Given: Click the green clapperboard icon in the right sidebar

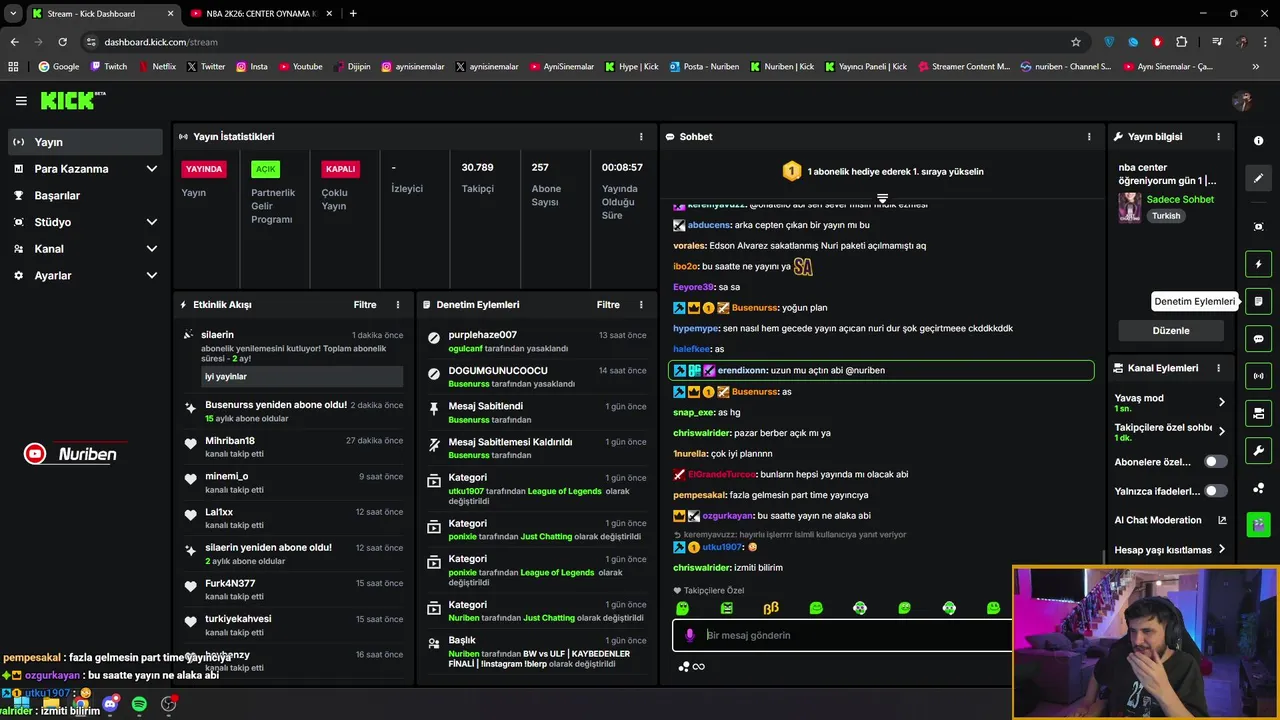Looking at the screenshot, I should [1258, 523].
